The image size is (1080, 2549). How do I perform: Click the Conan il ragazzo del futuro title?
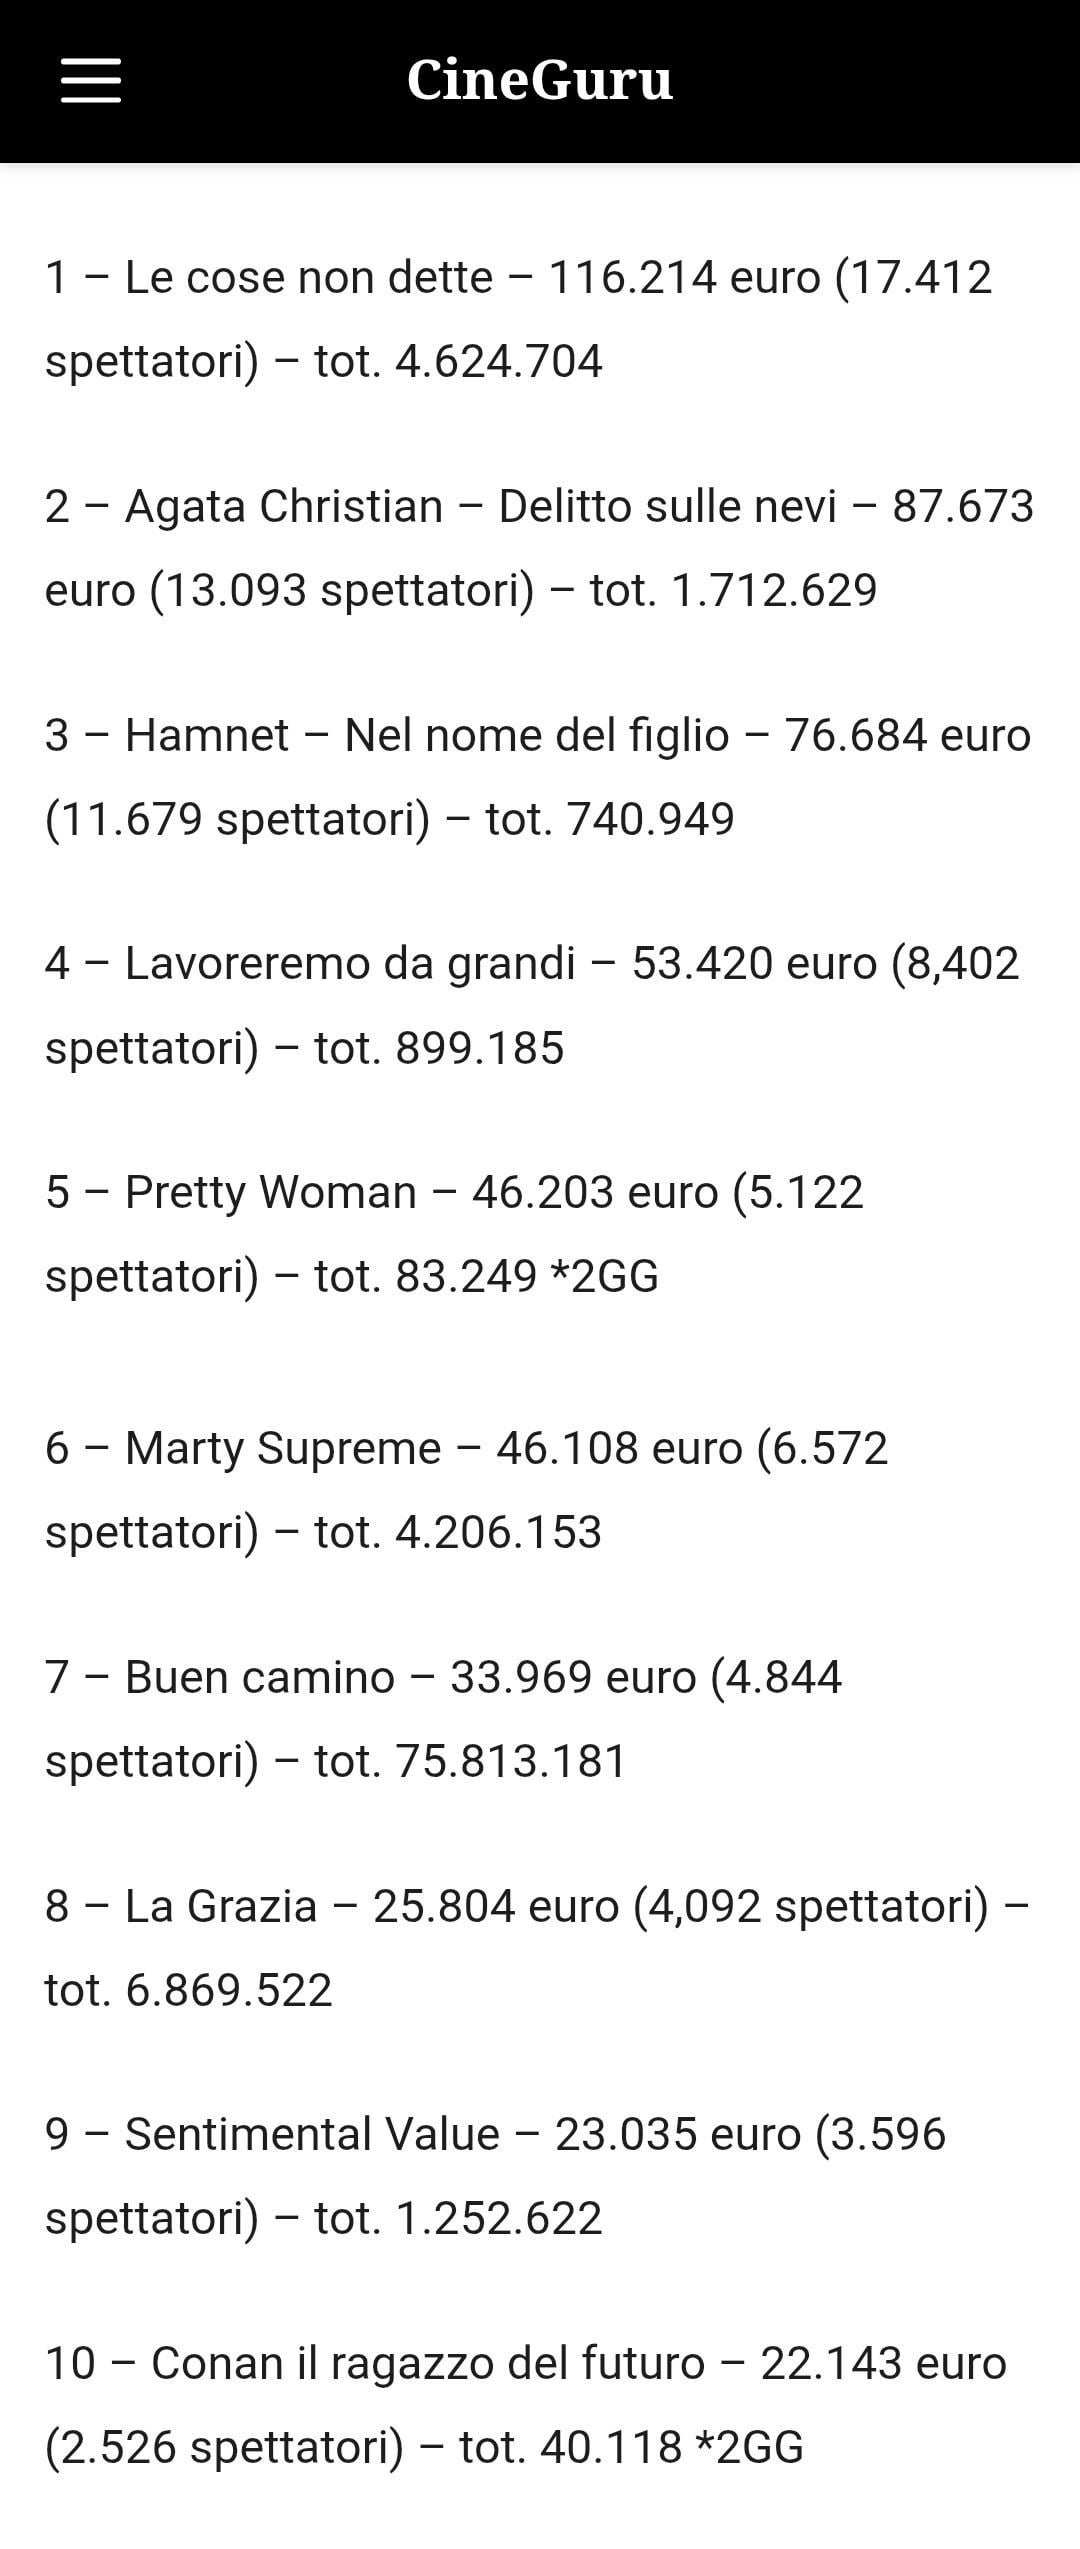click(428, 2363)
